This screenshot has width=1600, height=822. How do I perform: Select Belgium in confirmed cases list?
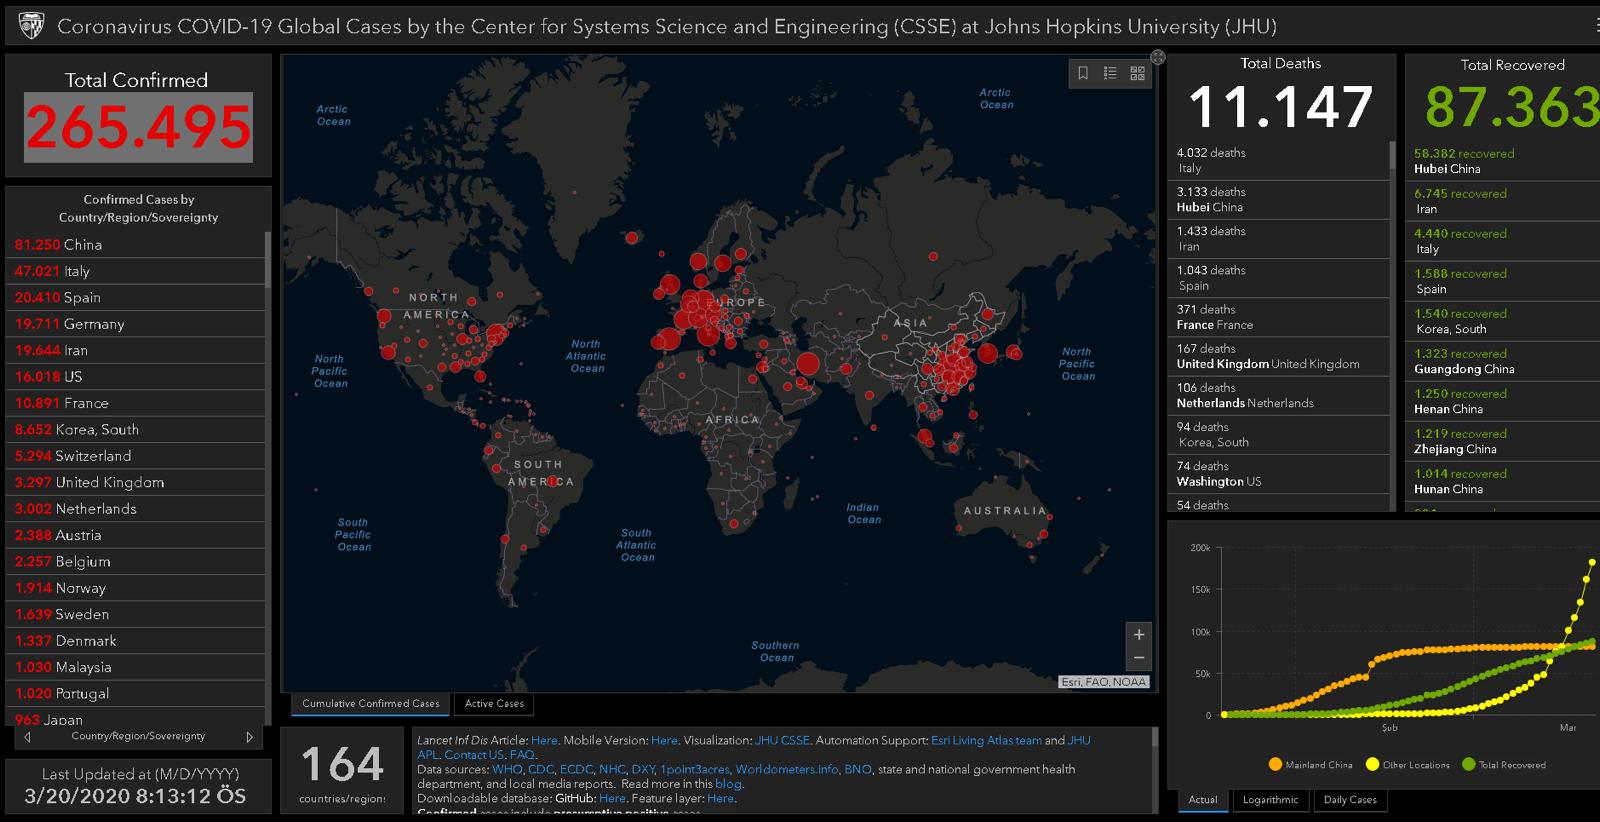point(135,562)
